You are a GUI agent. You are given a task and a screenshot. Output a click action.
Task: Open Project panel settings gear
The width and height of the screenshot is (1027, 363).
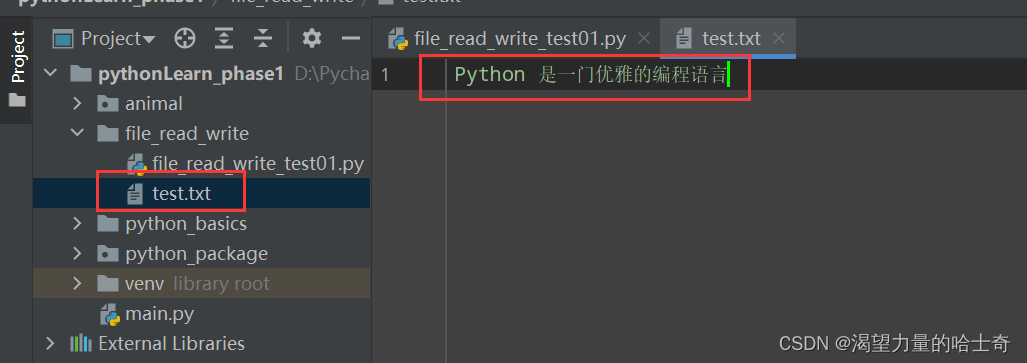(312, 39)
